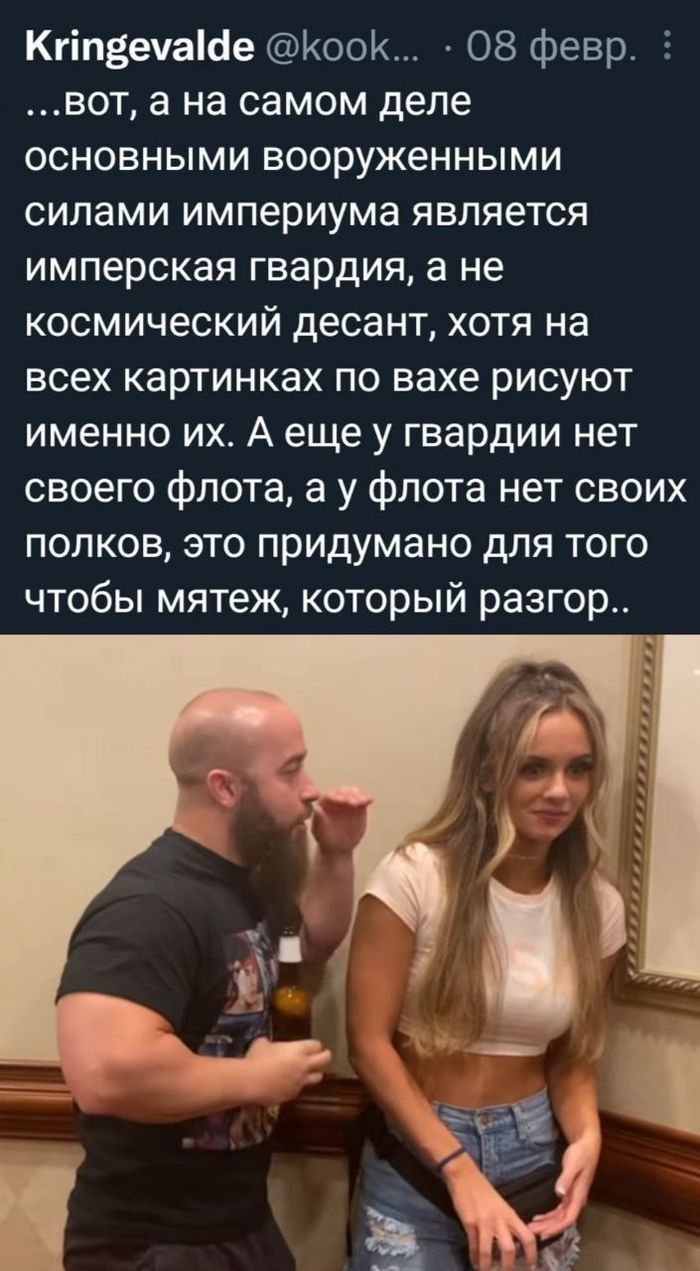Open the attached photo full-size

(350, 953)
